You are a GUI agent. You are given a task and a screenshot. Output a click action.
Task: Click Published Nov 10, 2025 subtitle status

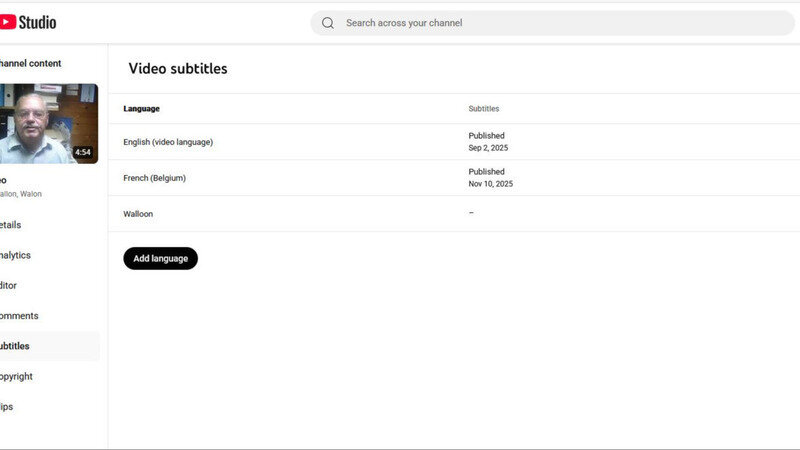pyautogui.click(x=490, y=177)
